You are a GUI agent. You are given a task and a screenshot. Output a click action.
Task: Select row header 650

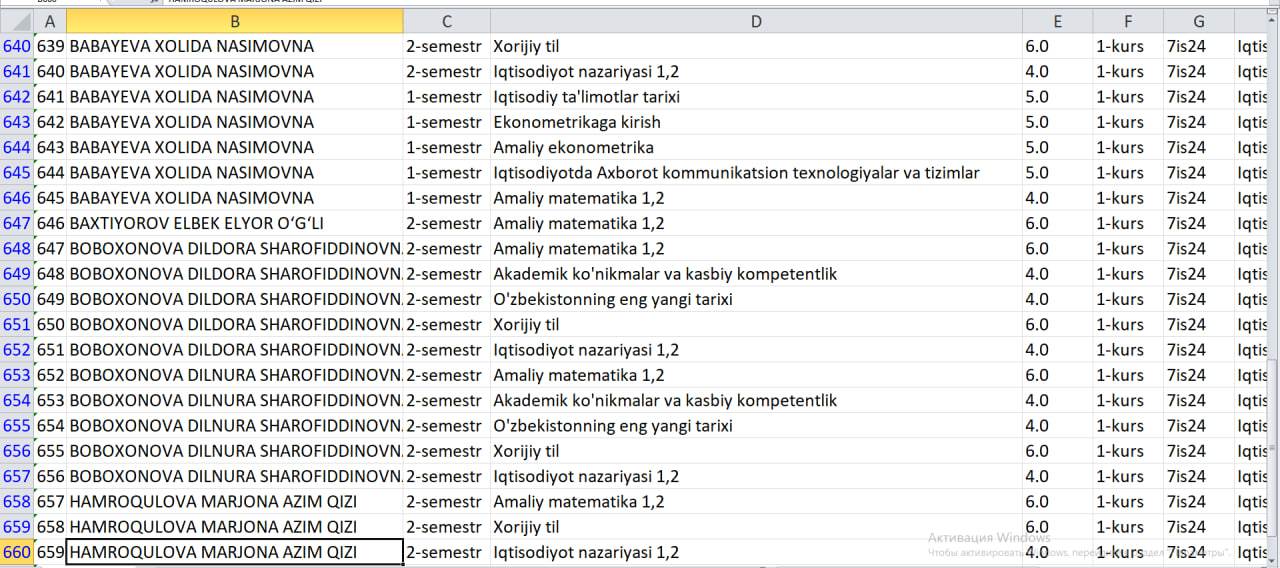click(16, 299)
